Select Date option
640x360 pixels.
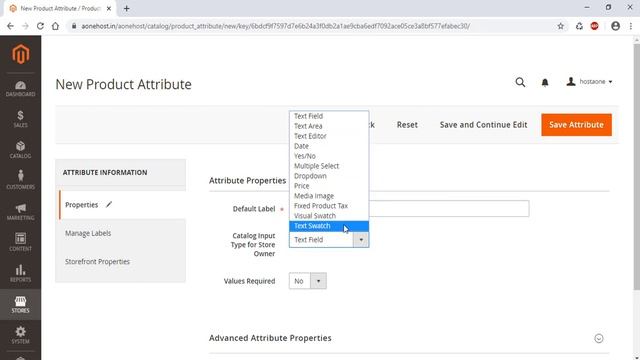tap(329, 146)
